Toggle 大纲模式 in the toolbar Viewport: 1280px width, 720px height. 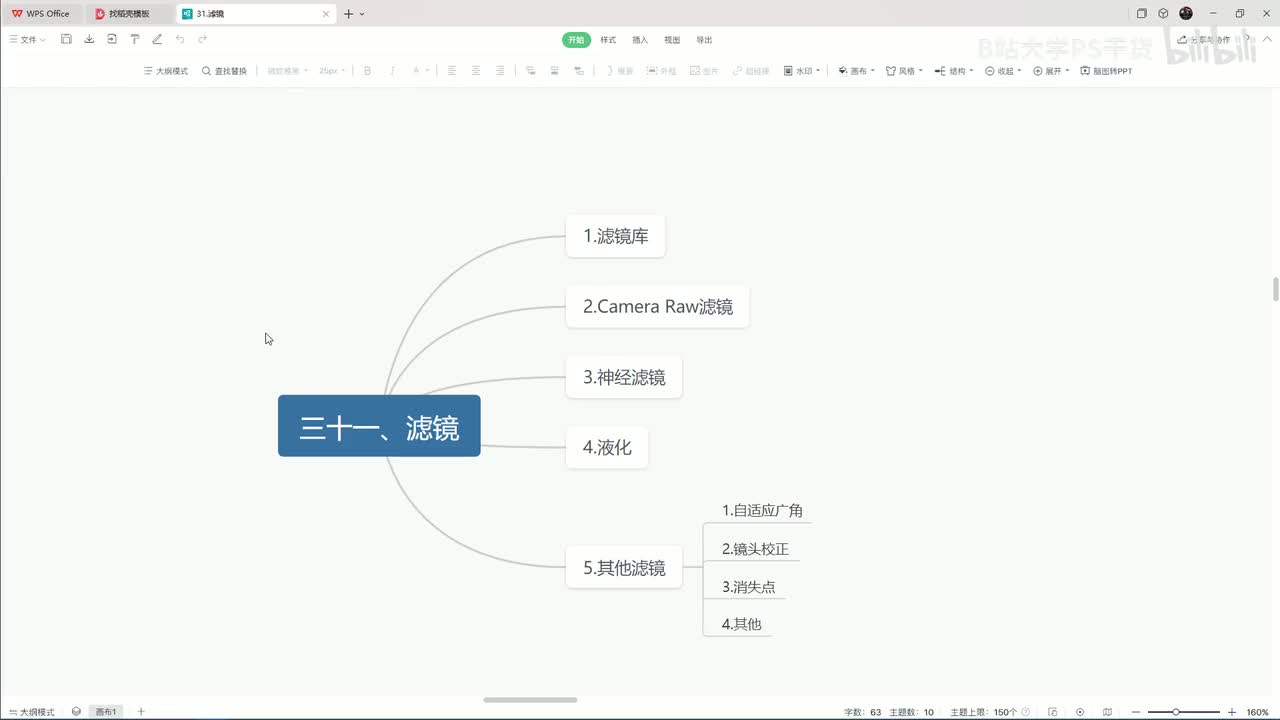(166, 71)
